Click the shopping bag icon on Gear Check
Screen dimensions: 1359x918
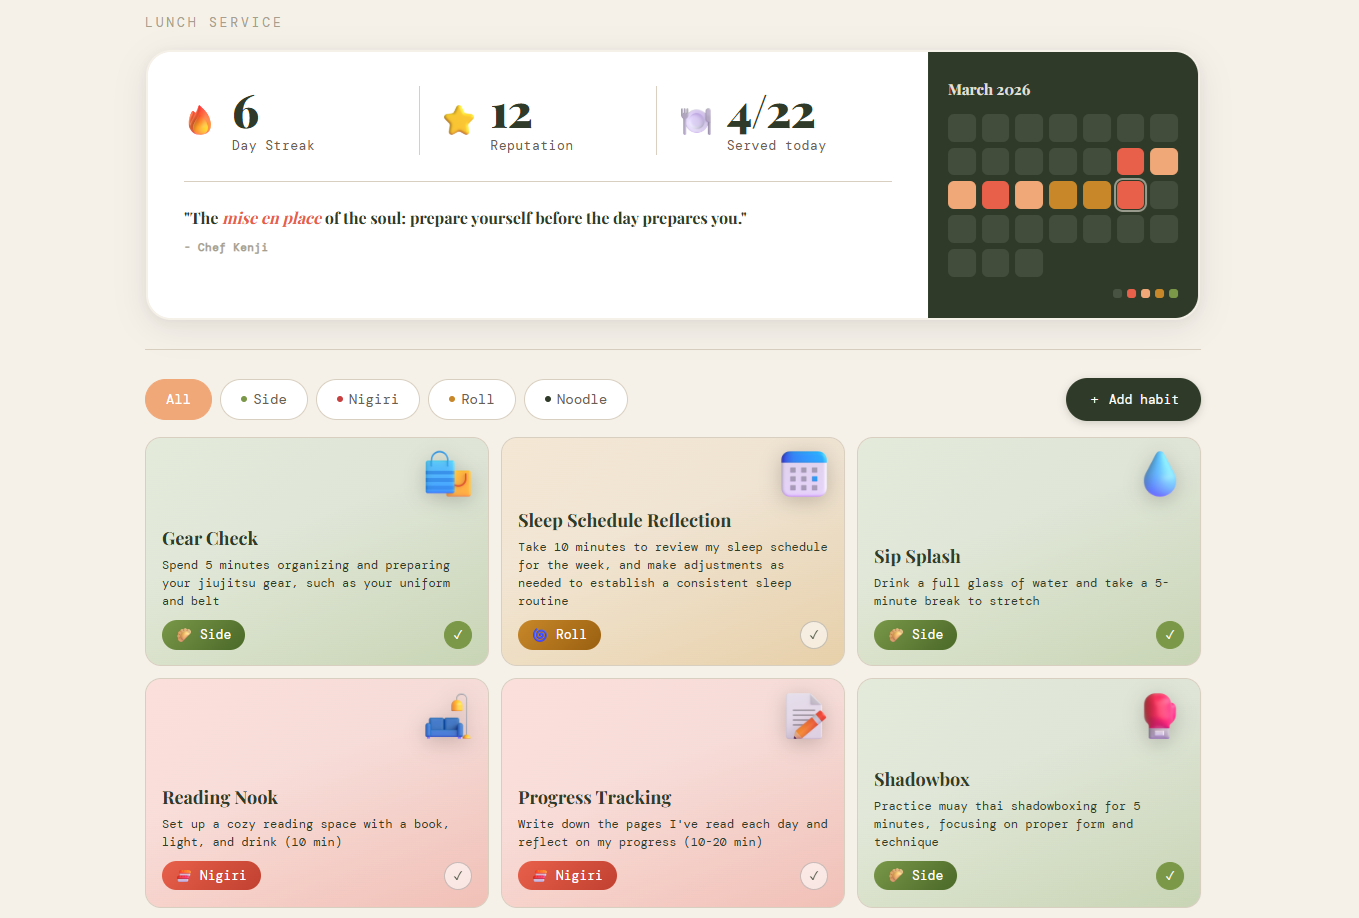pos(447,474)
